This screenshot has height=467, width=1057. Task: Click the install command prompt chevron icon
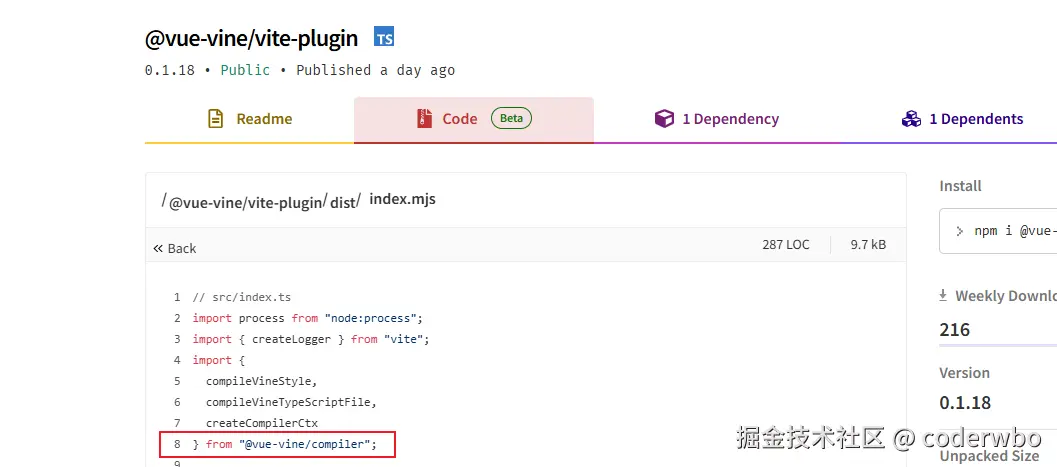coord(959,231)
